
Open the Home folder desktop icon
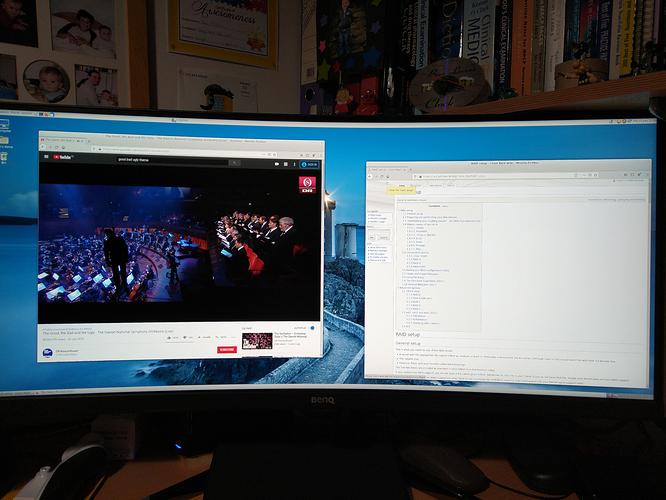coord(4,142)
